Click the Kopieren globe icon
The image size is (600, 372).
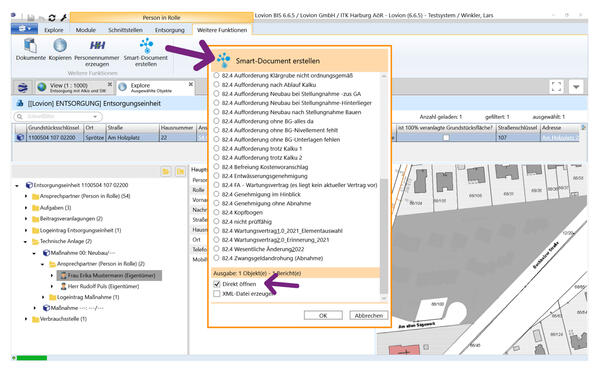click(x=60, y=46)
